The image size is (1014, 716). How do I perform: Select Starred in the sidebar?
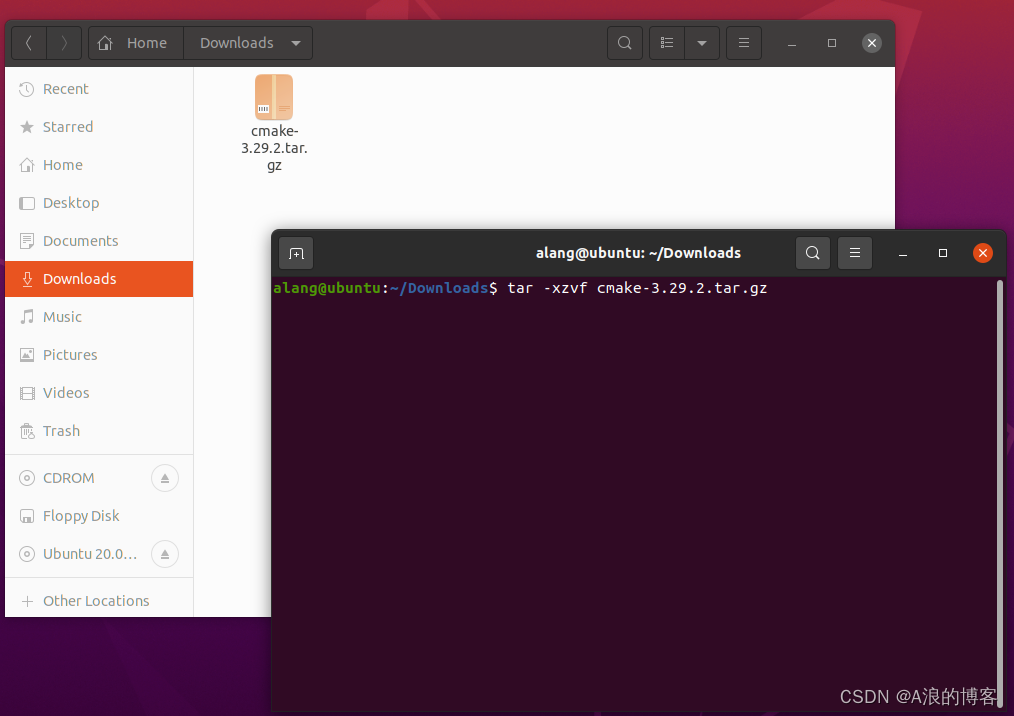[66, 127]
